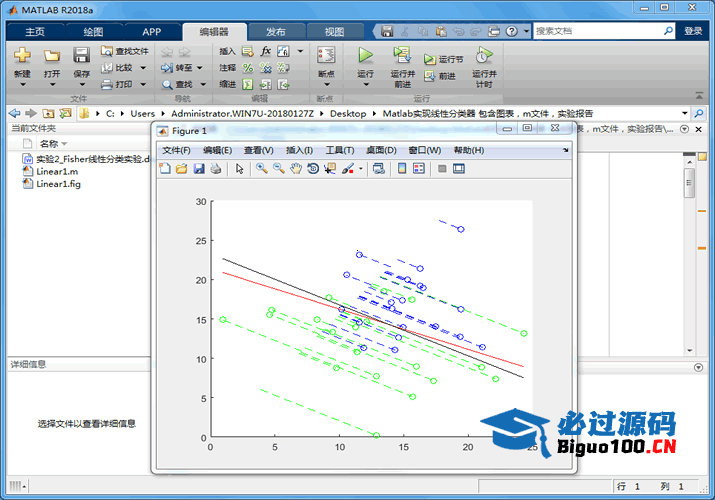
Task: Expand the 运行 dropdown arrow
Action: tap(365, 85)
